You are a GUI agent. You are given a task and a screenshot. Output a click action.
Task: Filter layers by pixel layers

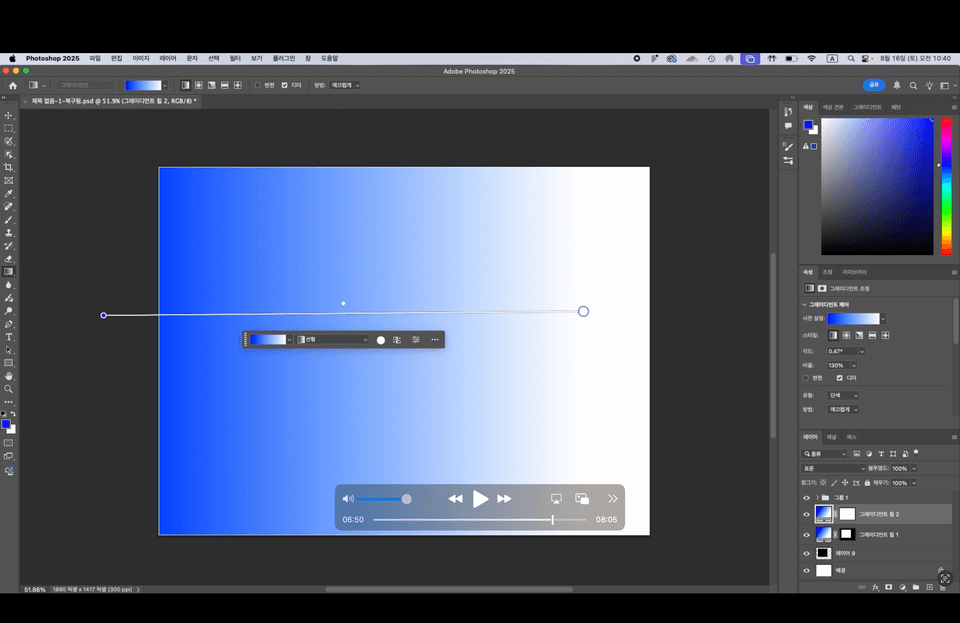tap(857, 453)
